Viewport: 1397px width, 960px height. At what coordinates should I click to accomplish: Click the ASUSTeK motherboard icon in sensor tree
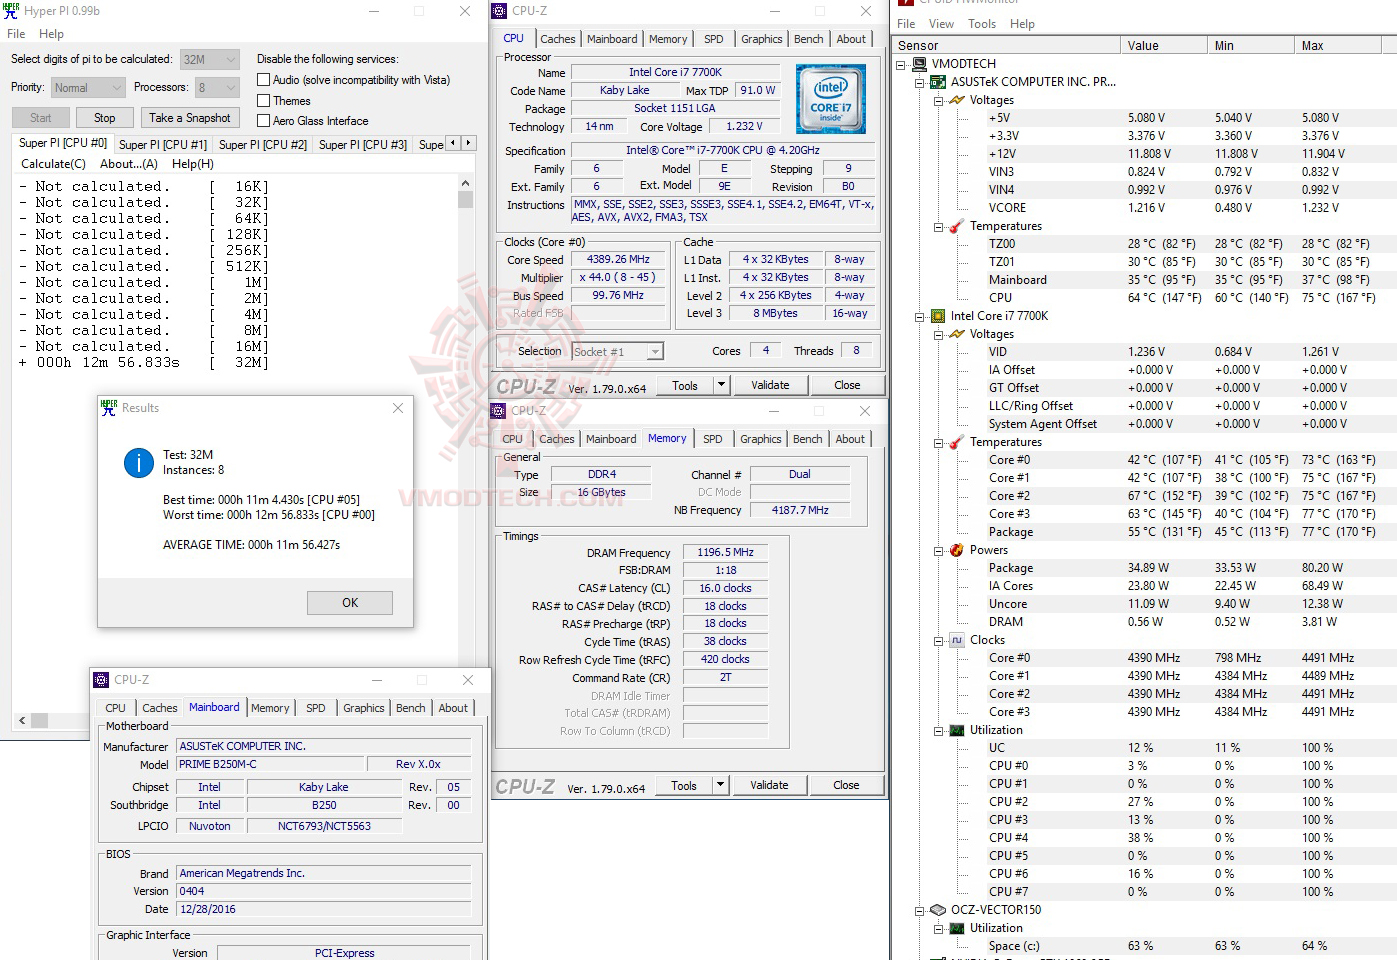click(938, 82)
